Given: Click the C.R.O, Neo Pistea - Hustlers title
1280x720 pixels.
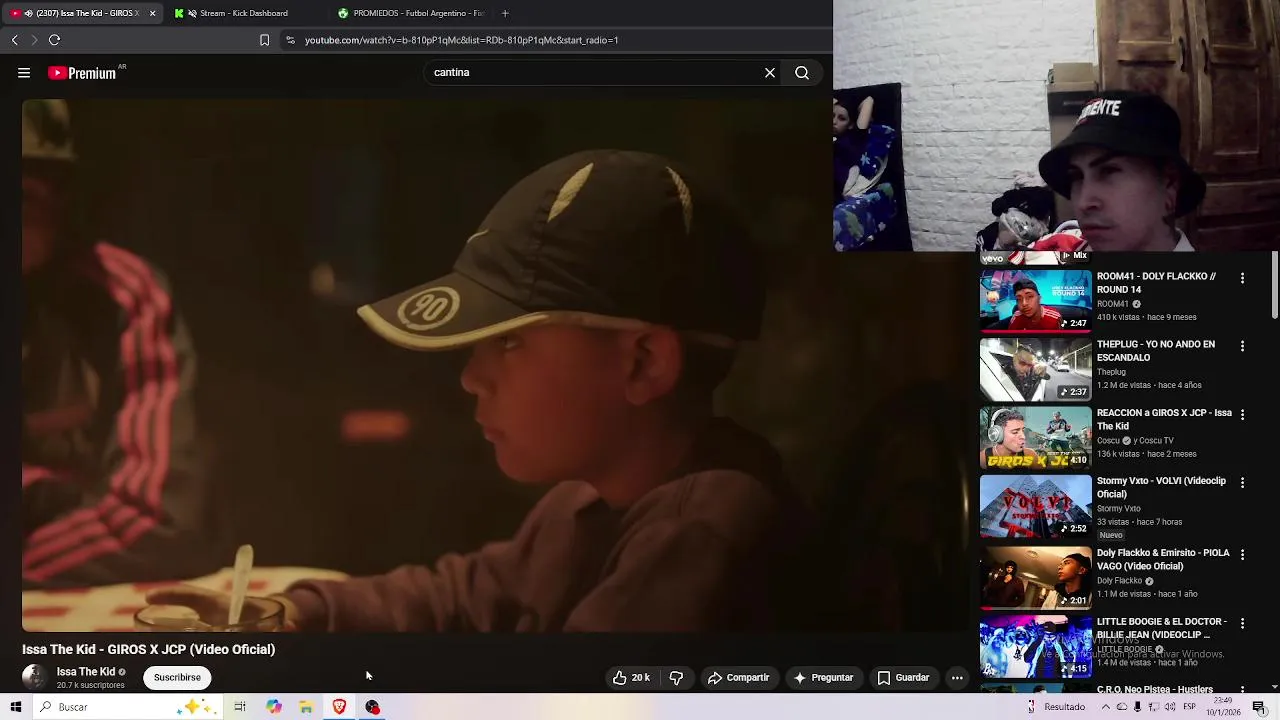Looking at the screenshot, I should click(1155, 690).
